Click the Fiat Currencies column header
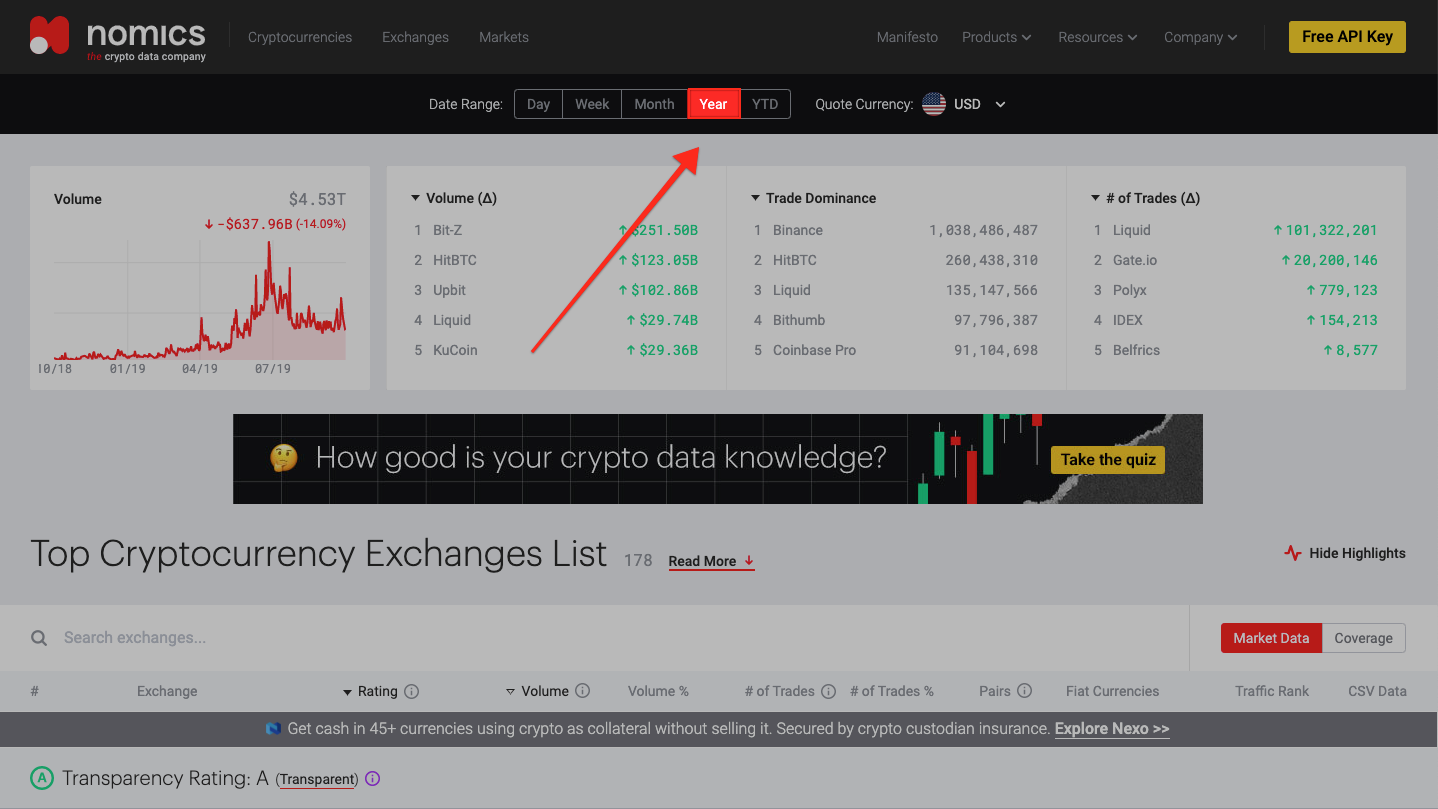 [1112, 691]
